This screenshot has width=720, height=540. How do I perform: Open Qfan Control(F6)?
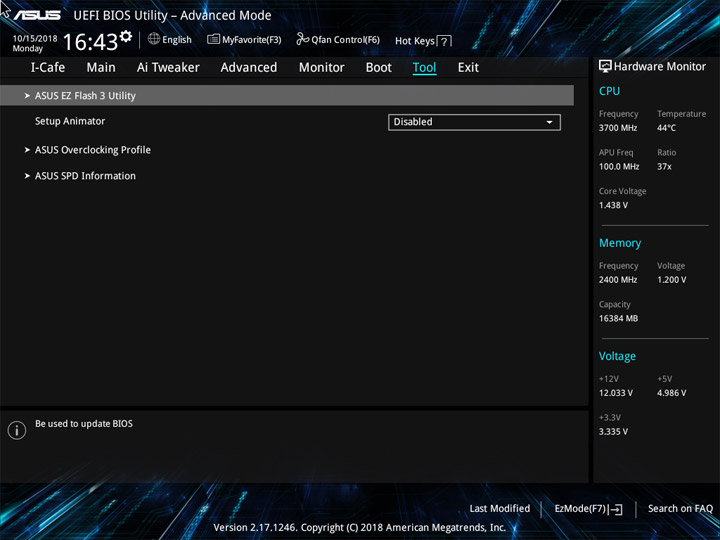(x=338, y=39)
